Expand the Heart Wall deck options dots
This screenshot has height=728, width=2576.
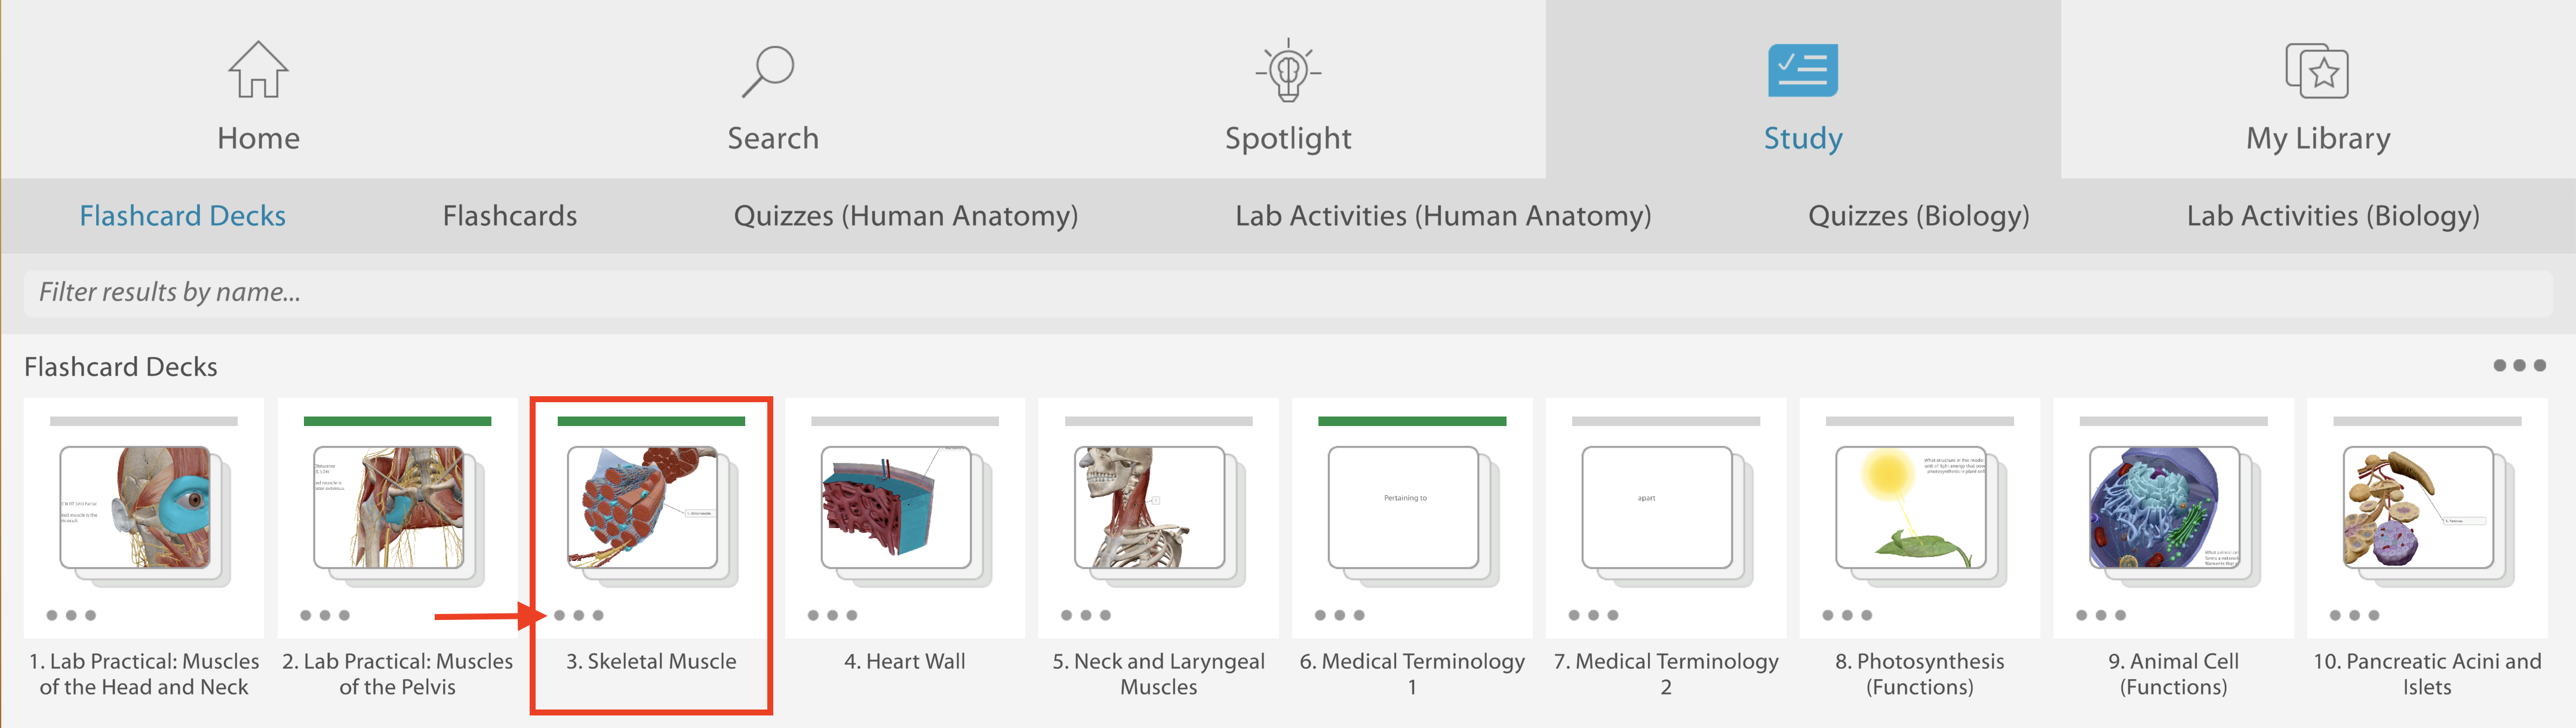(x=832, y=616)
